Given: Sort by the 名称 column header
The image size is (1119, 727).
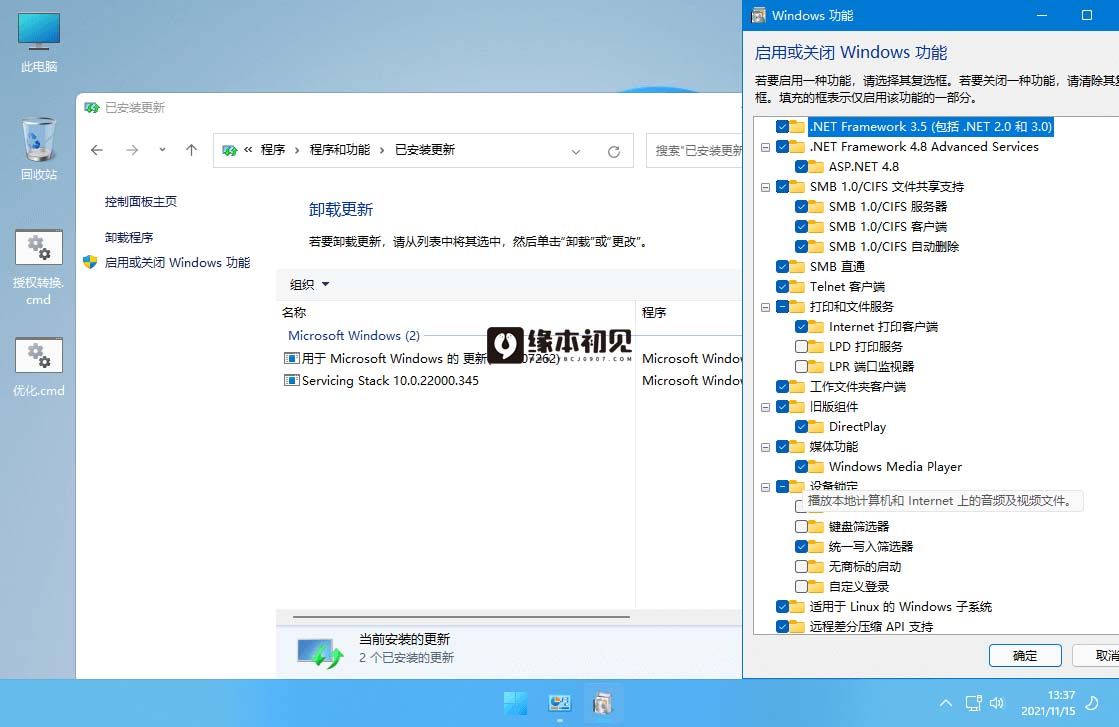Looking at the screenshot, I should (455, 312).
